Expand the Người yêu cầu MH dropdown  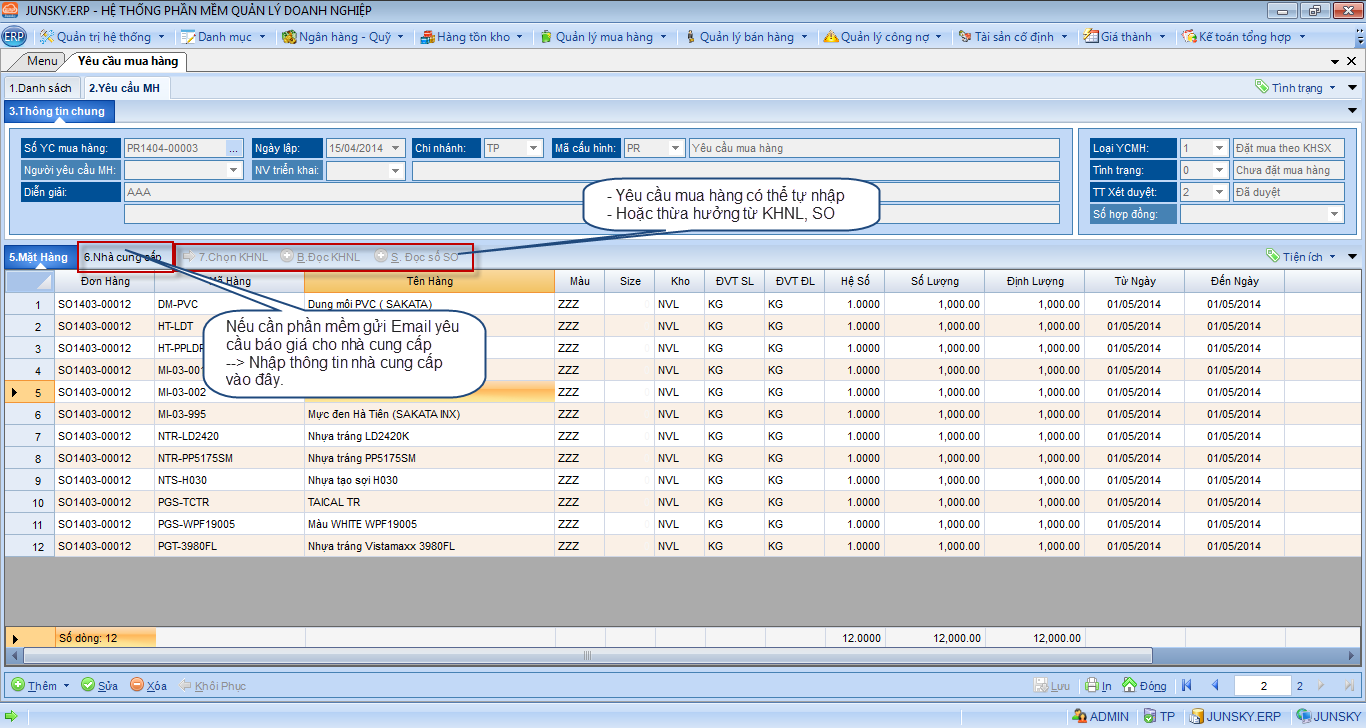(x=234, y=170)
